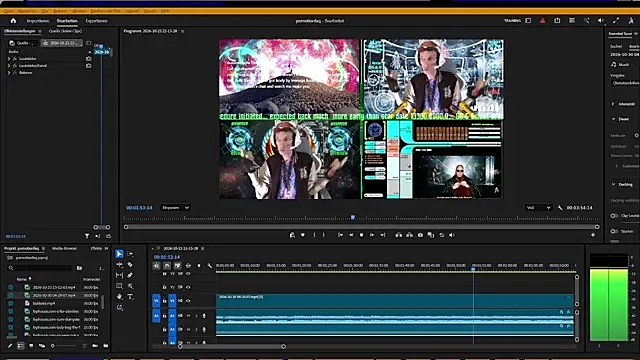Toggle track lock on V1
Screen dimensions: 640x360
click(x=164, y=301)
